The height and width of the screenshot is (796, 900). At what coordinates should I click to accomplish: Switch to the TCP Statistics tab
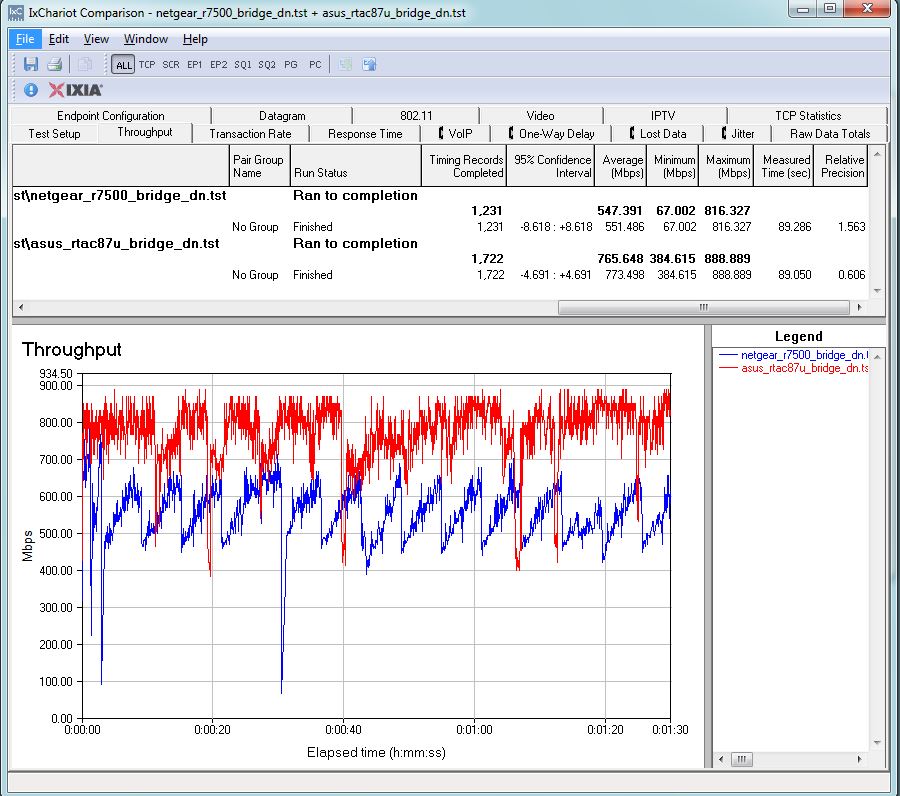click(808, 116)
